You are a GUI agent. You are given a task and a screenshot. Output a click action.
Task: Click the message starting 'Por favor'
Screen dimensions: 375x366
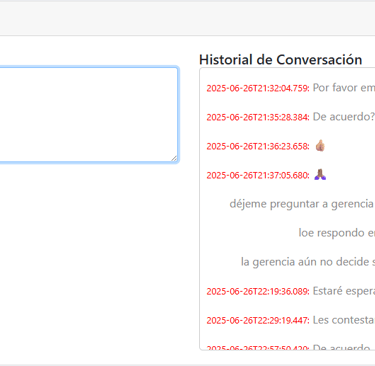[x=344, y=88]
